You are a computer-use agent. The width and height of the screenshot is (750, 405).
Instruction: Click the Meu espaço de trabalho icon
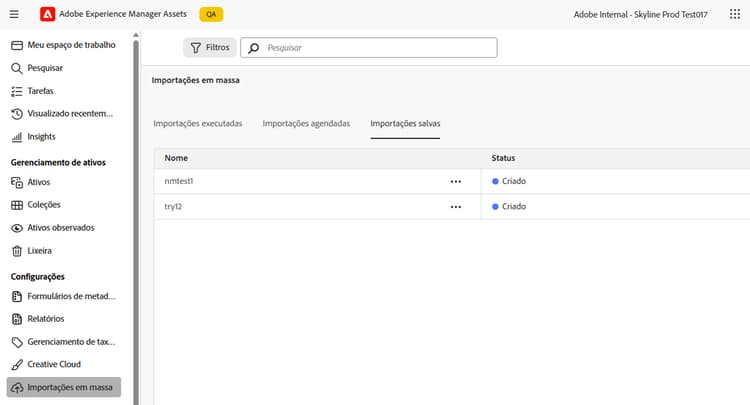coord(17,45)
